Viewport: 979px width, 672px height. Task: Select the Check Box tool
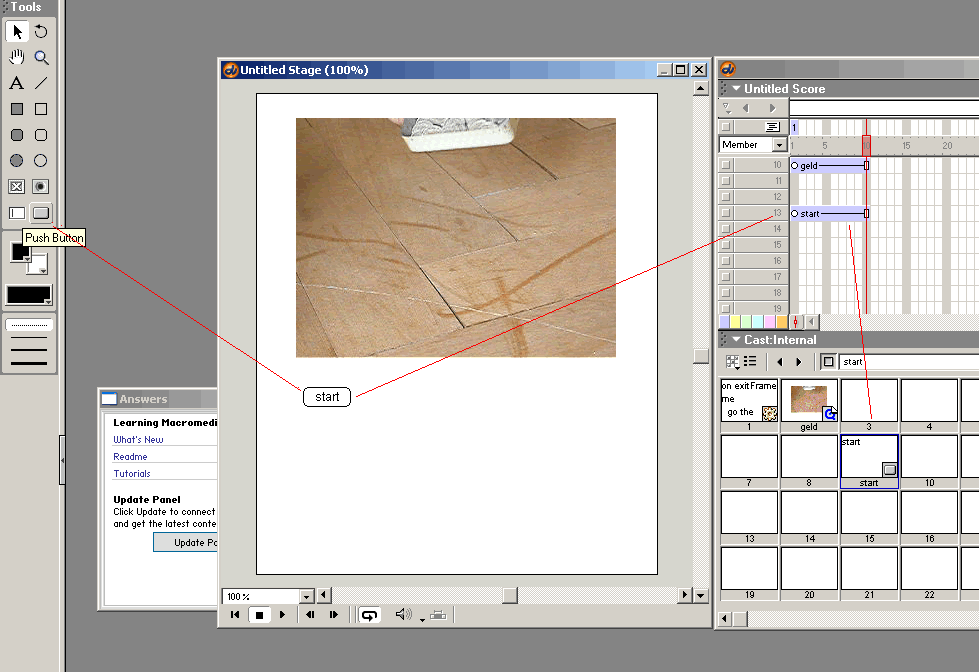click(x=17, y=187)
